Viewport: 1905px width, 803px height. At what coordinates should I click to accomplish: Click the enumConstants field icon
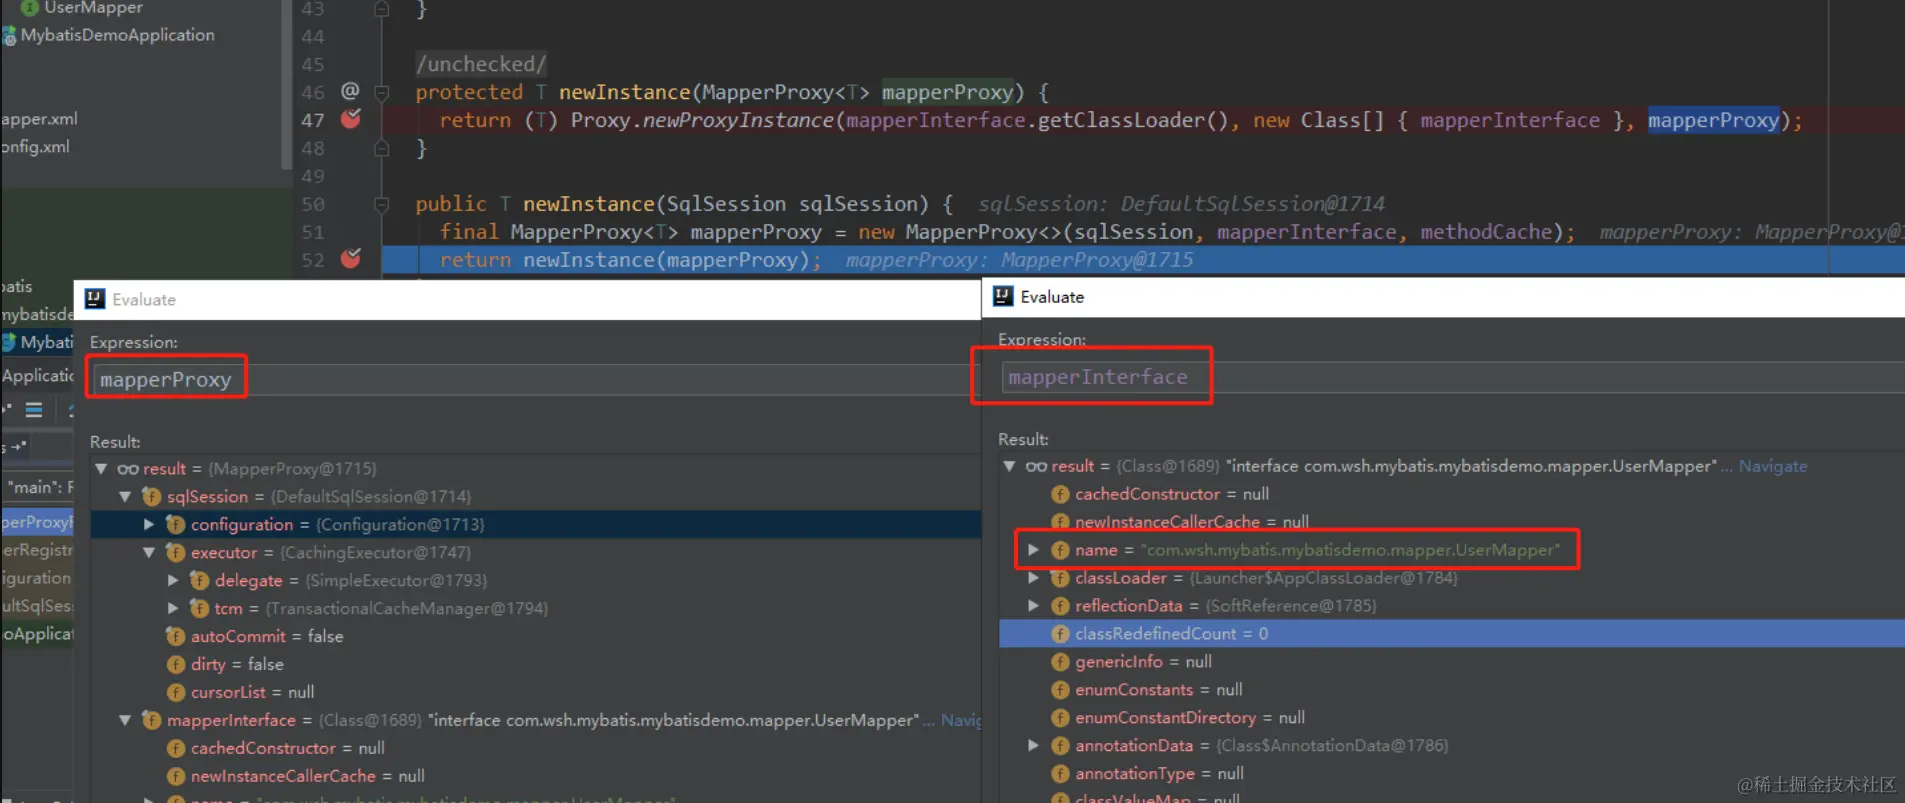click(x=1060, y=690)
